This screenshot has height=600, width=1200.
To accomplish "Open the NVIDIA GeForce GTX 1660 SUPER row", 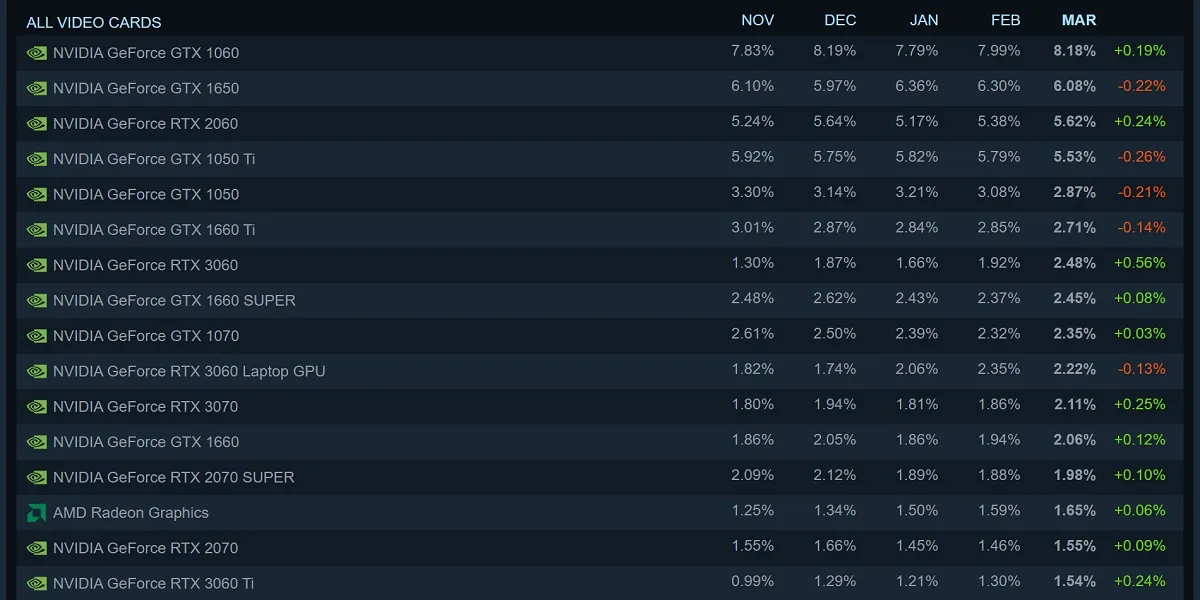I will 599,300.
